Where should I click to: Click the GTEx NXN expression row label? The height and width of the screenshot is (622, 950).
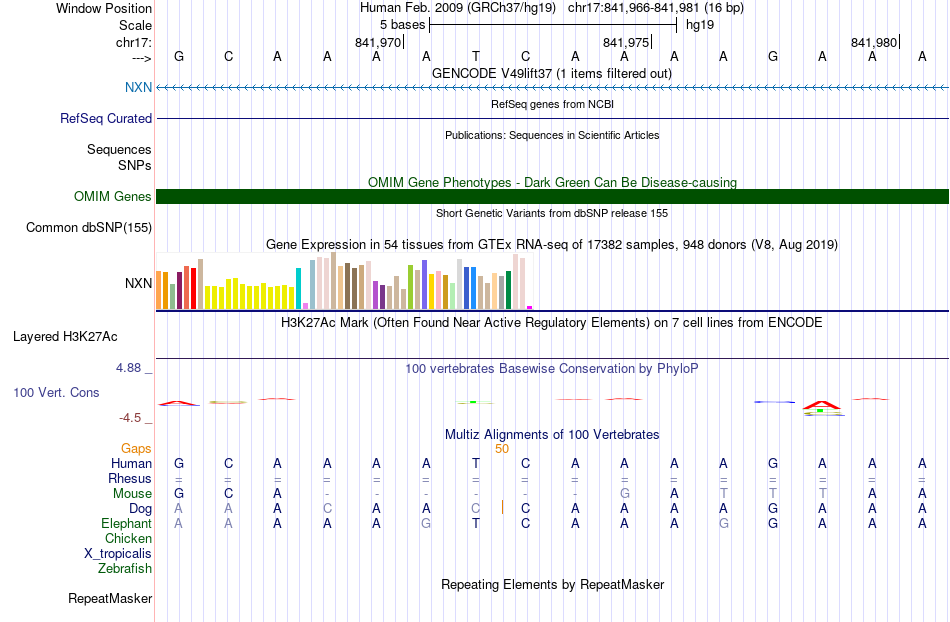pos(138,283)
